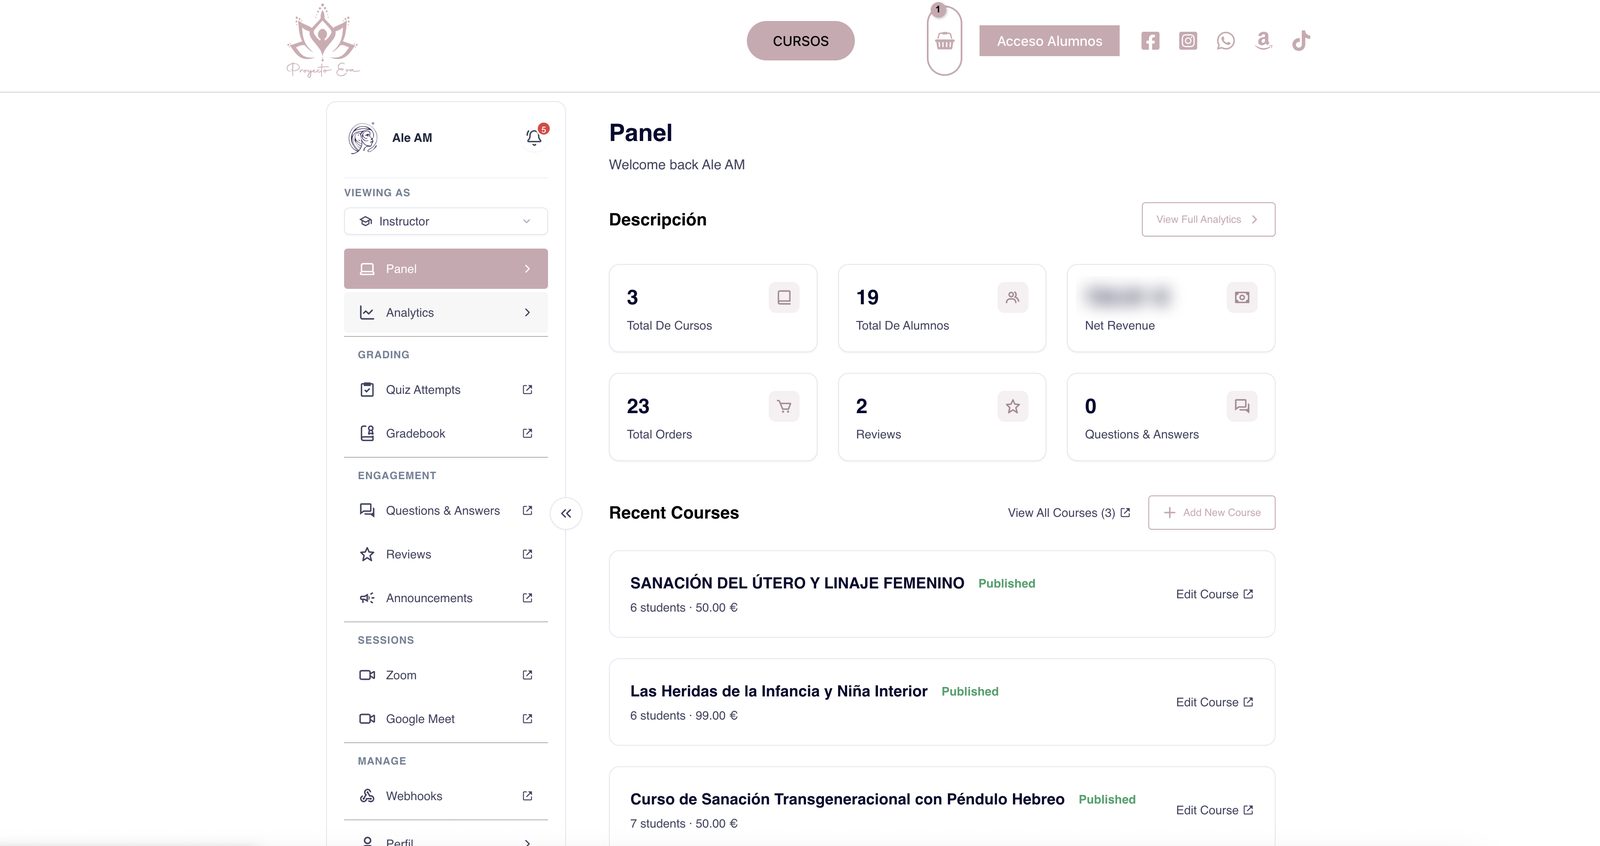Click the Ale AM profile avatar

pos(363,138)
